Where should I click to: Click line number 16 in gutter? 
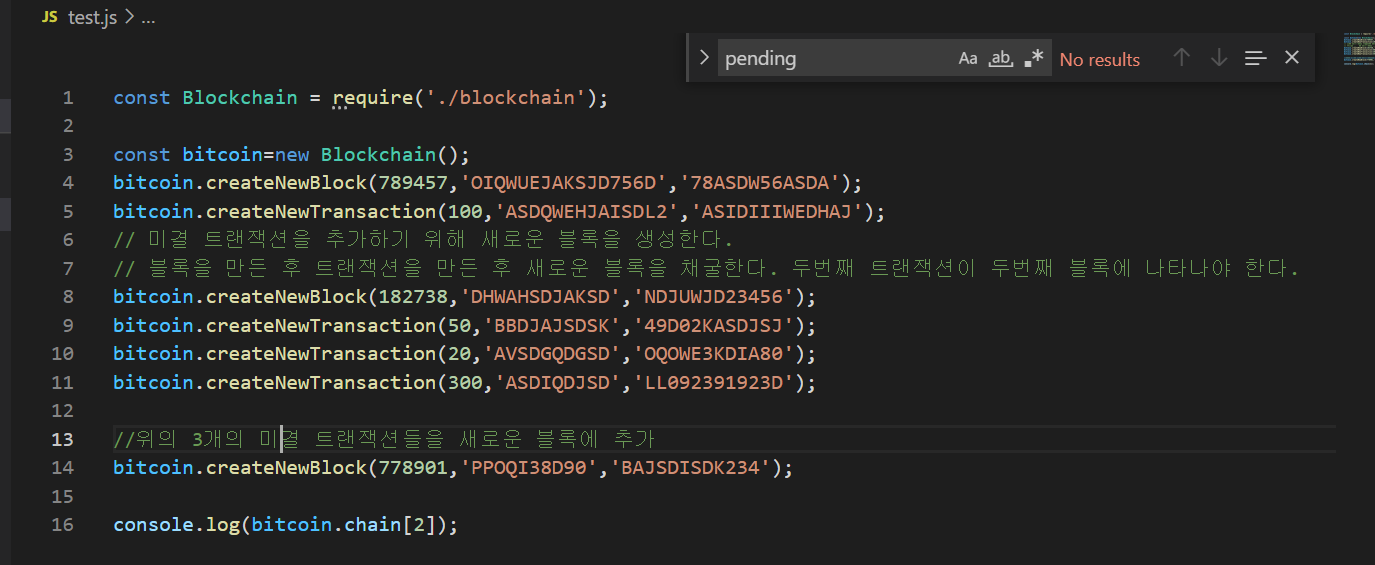pos(62,525)
